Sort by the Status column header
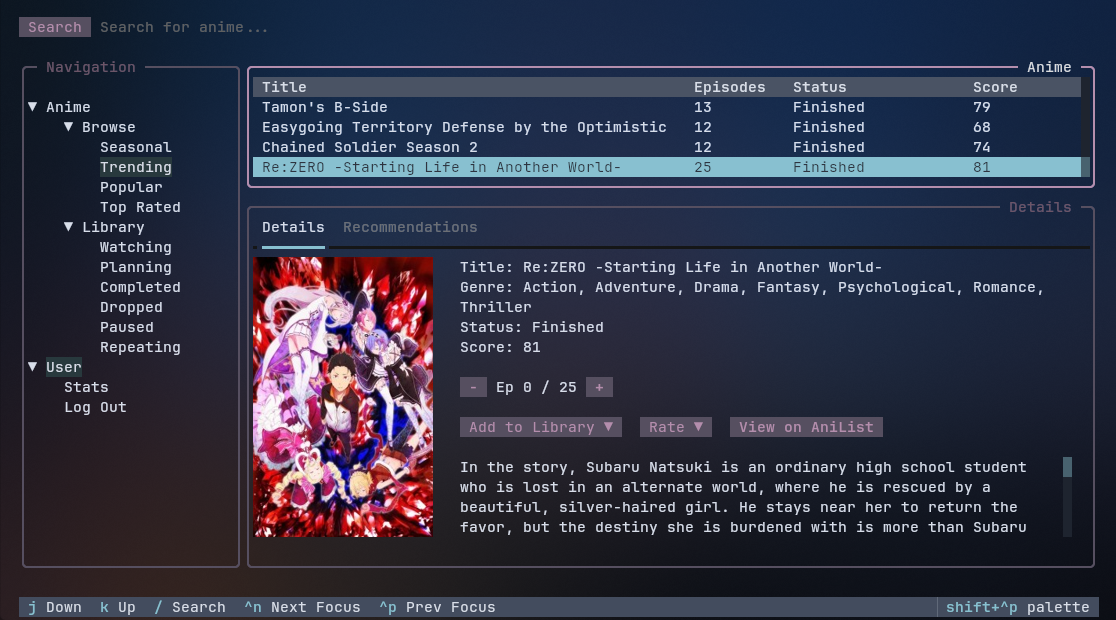 (x=820, y=87)
